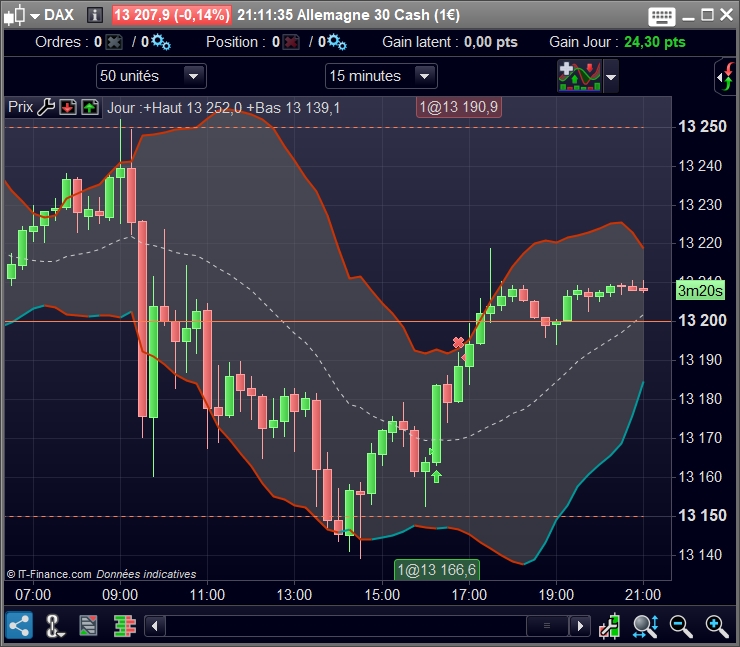Click the auto-zoom magnifier with arrows
Screen dimensions: 740x647
[645, 626]
